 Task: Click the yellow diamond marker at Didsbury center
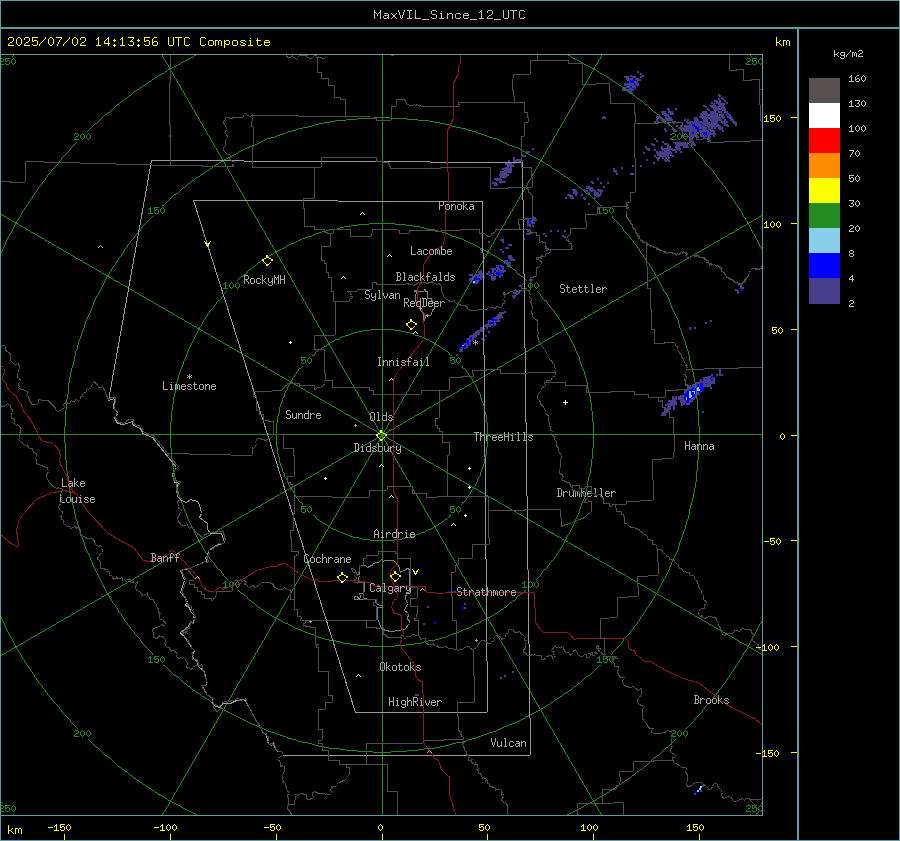click(x=381, y=436)
